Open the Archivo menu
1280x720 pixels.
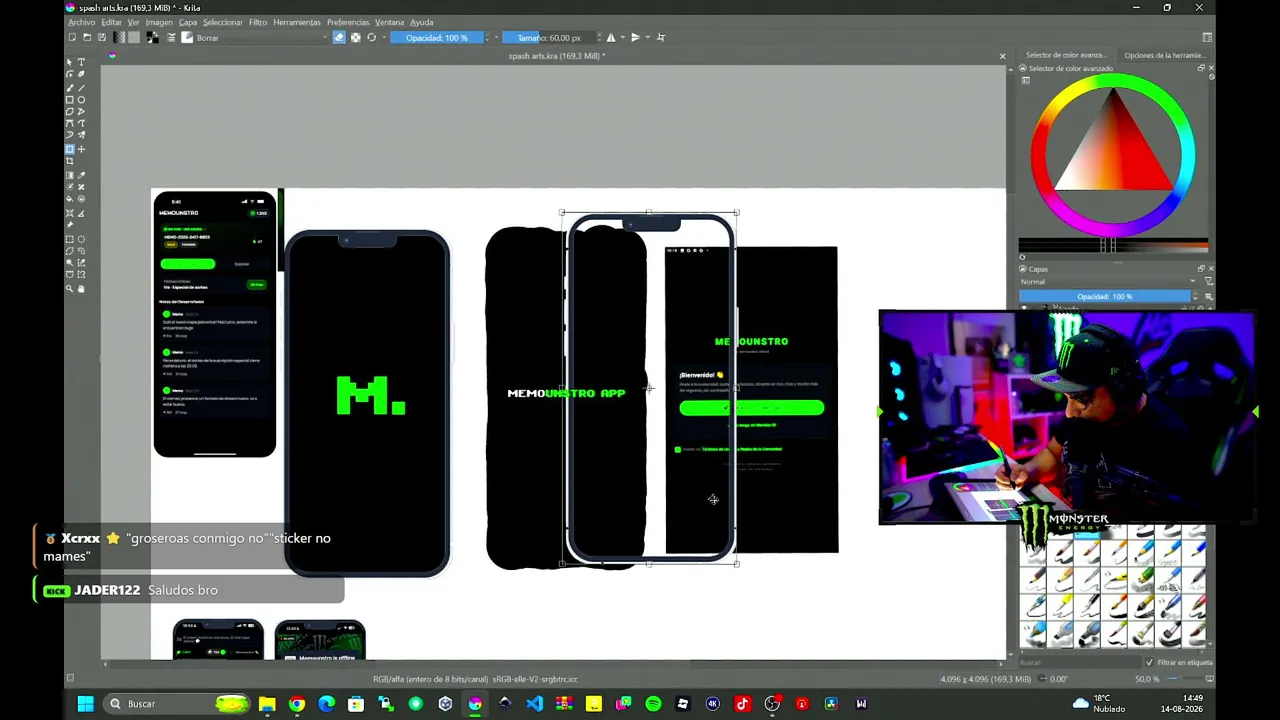coord(81,22)
